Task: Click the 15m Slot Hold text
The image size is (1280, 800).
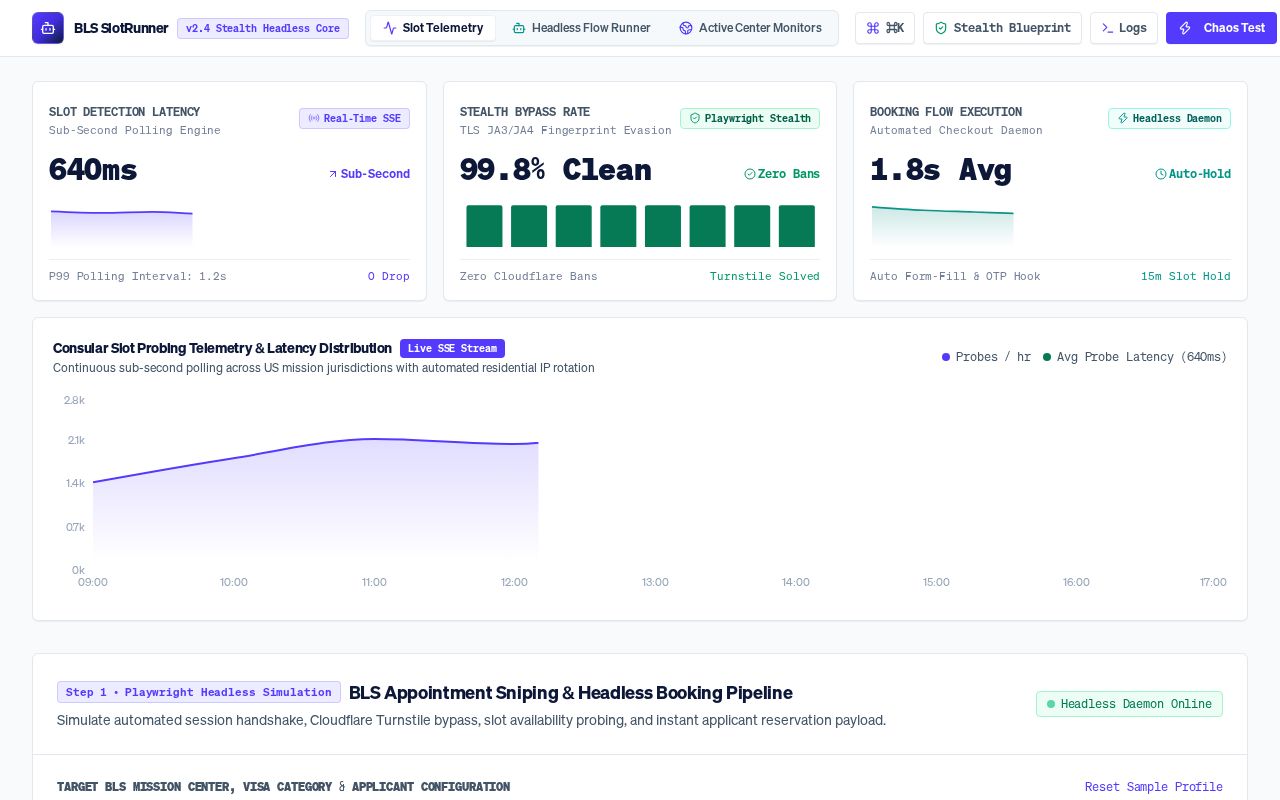Action: (x=1186, y=276)
